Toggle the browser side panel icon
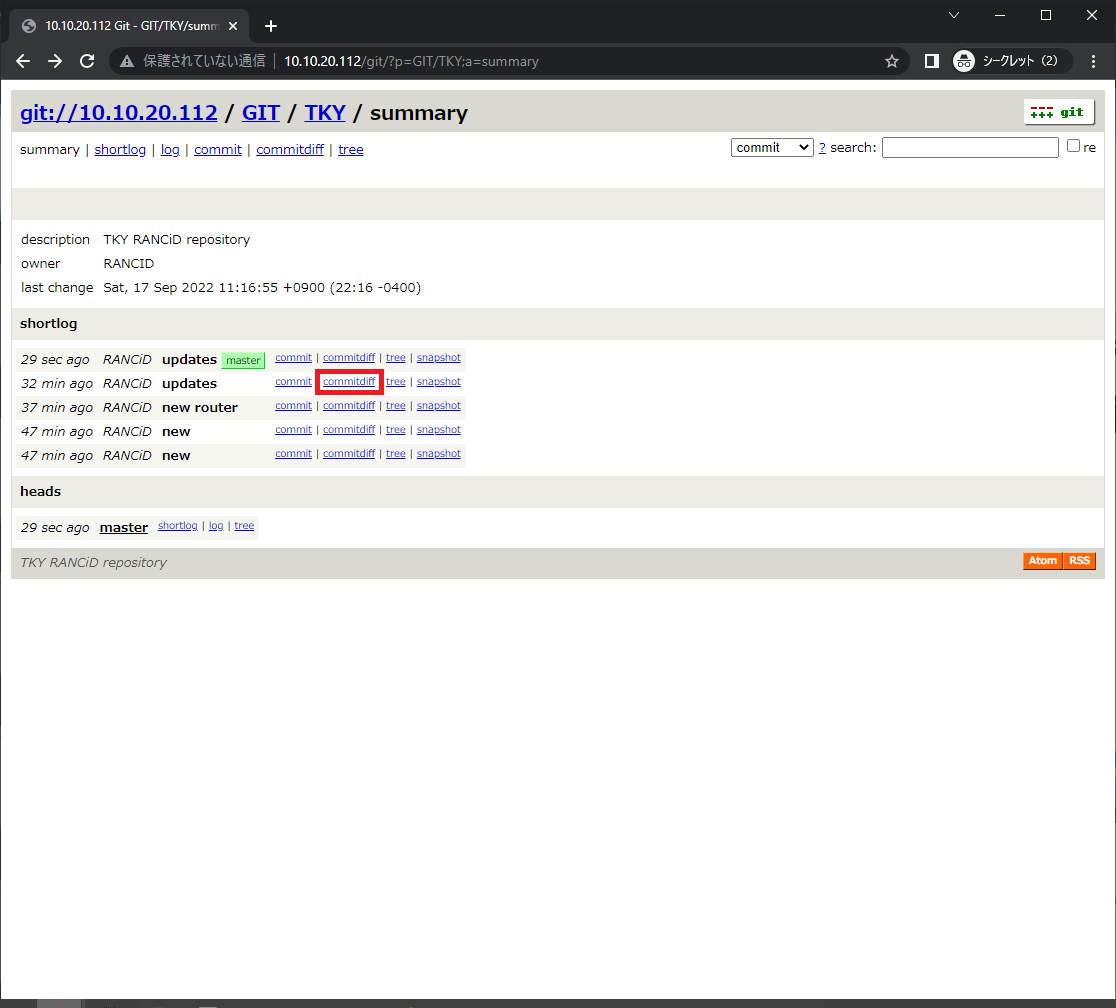Viewport: 1116px width, 1008px height. point(931,61)
